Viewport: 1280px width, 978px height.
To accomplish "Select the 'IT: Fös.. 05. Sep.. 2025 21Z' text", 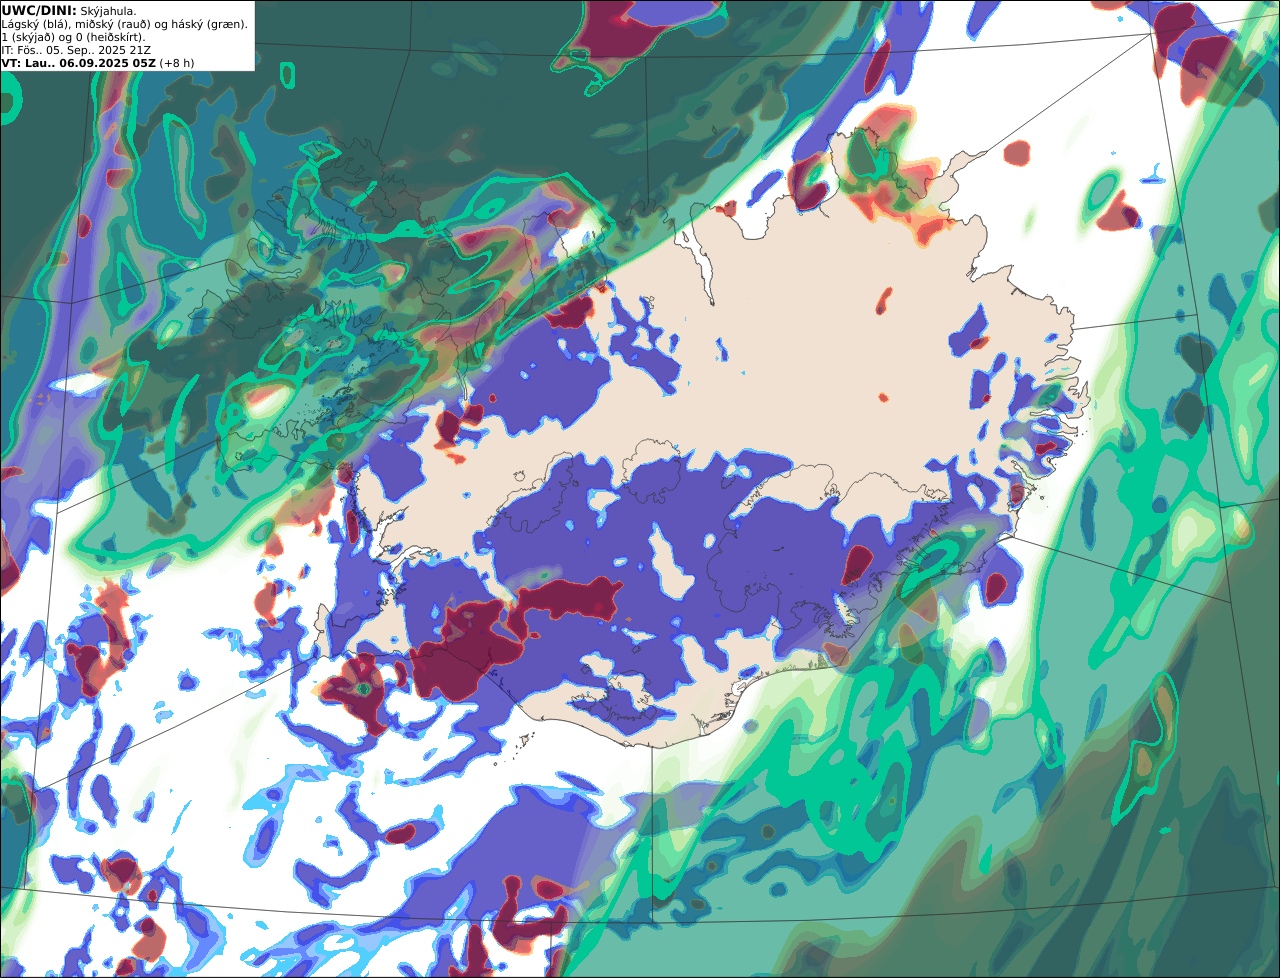I will [x=76, y=50].
